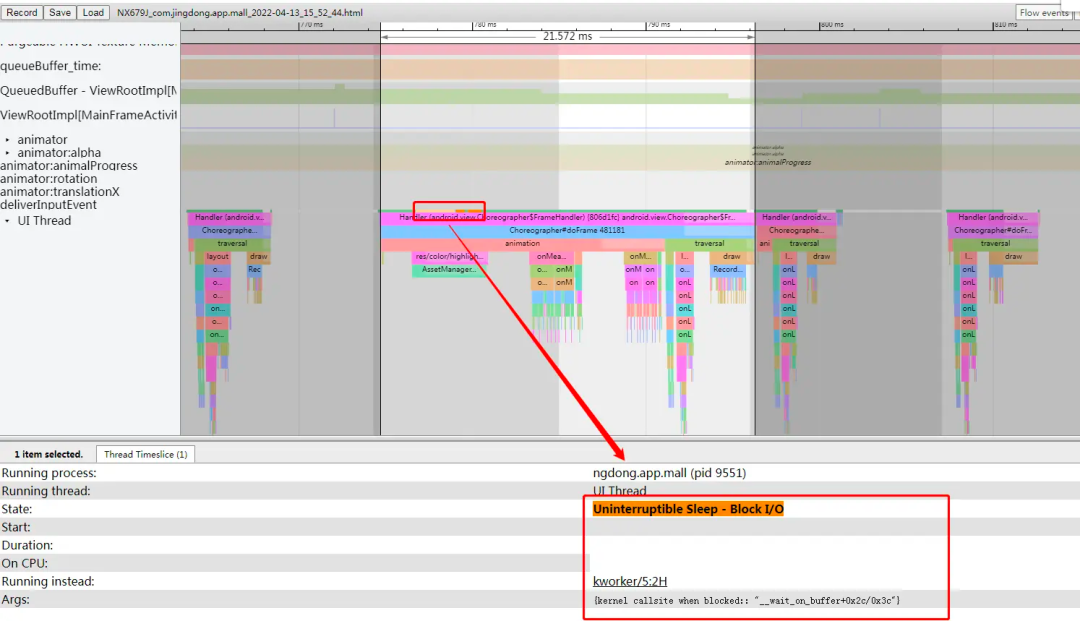1080x621 pixels.
Task: Open the Flow events option
Action: (x=1044, y=12)
